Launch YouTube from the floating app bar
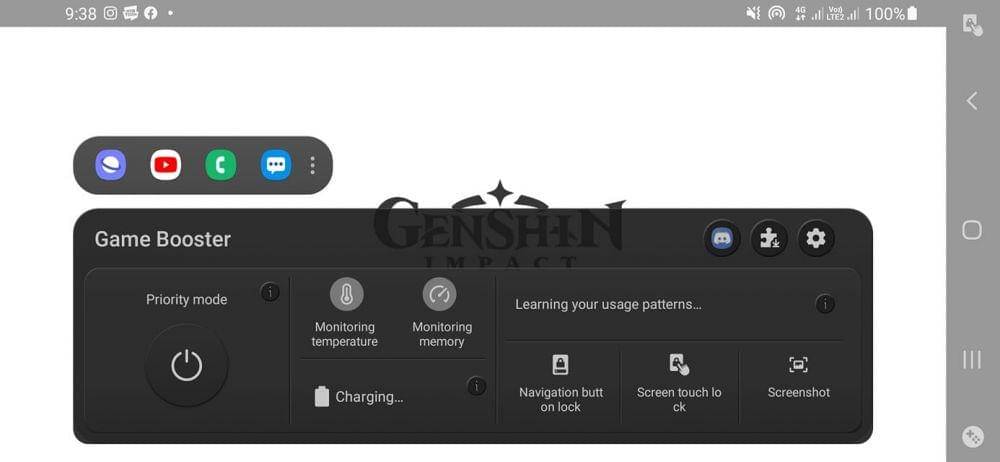The width and height of the screenshot is (1000, 462). point(166,165)
